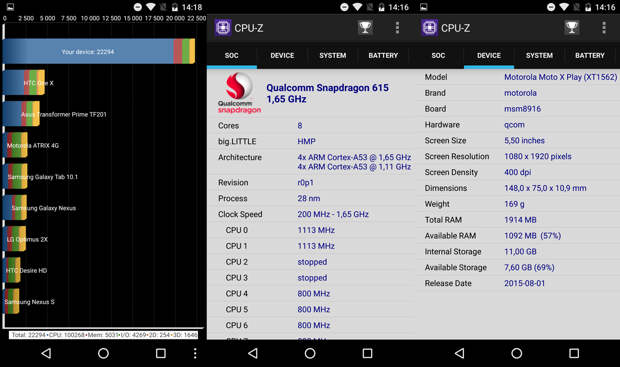Tap the Motorola Moto X Play model value

[x=560, y=77]
